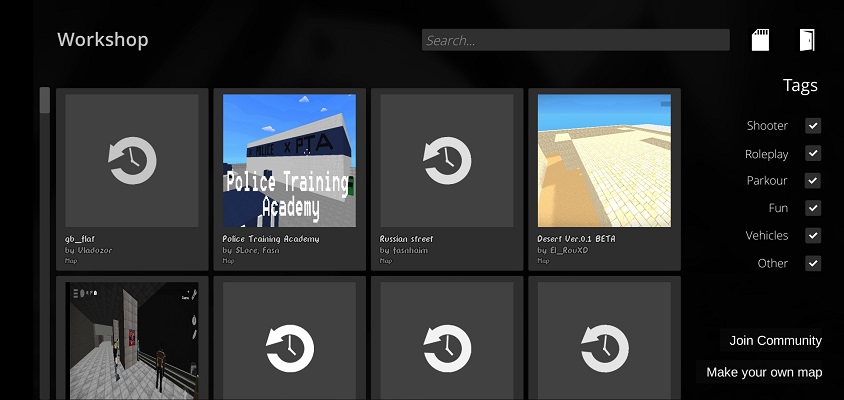Toggle the Roleplay tag checkbox
This screenshot has height=400, width=844.
(813, 154)
